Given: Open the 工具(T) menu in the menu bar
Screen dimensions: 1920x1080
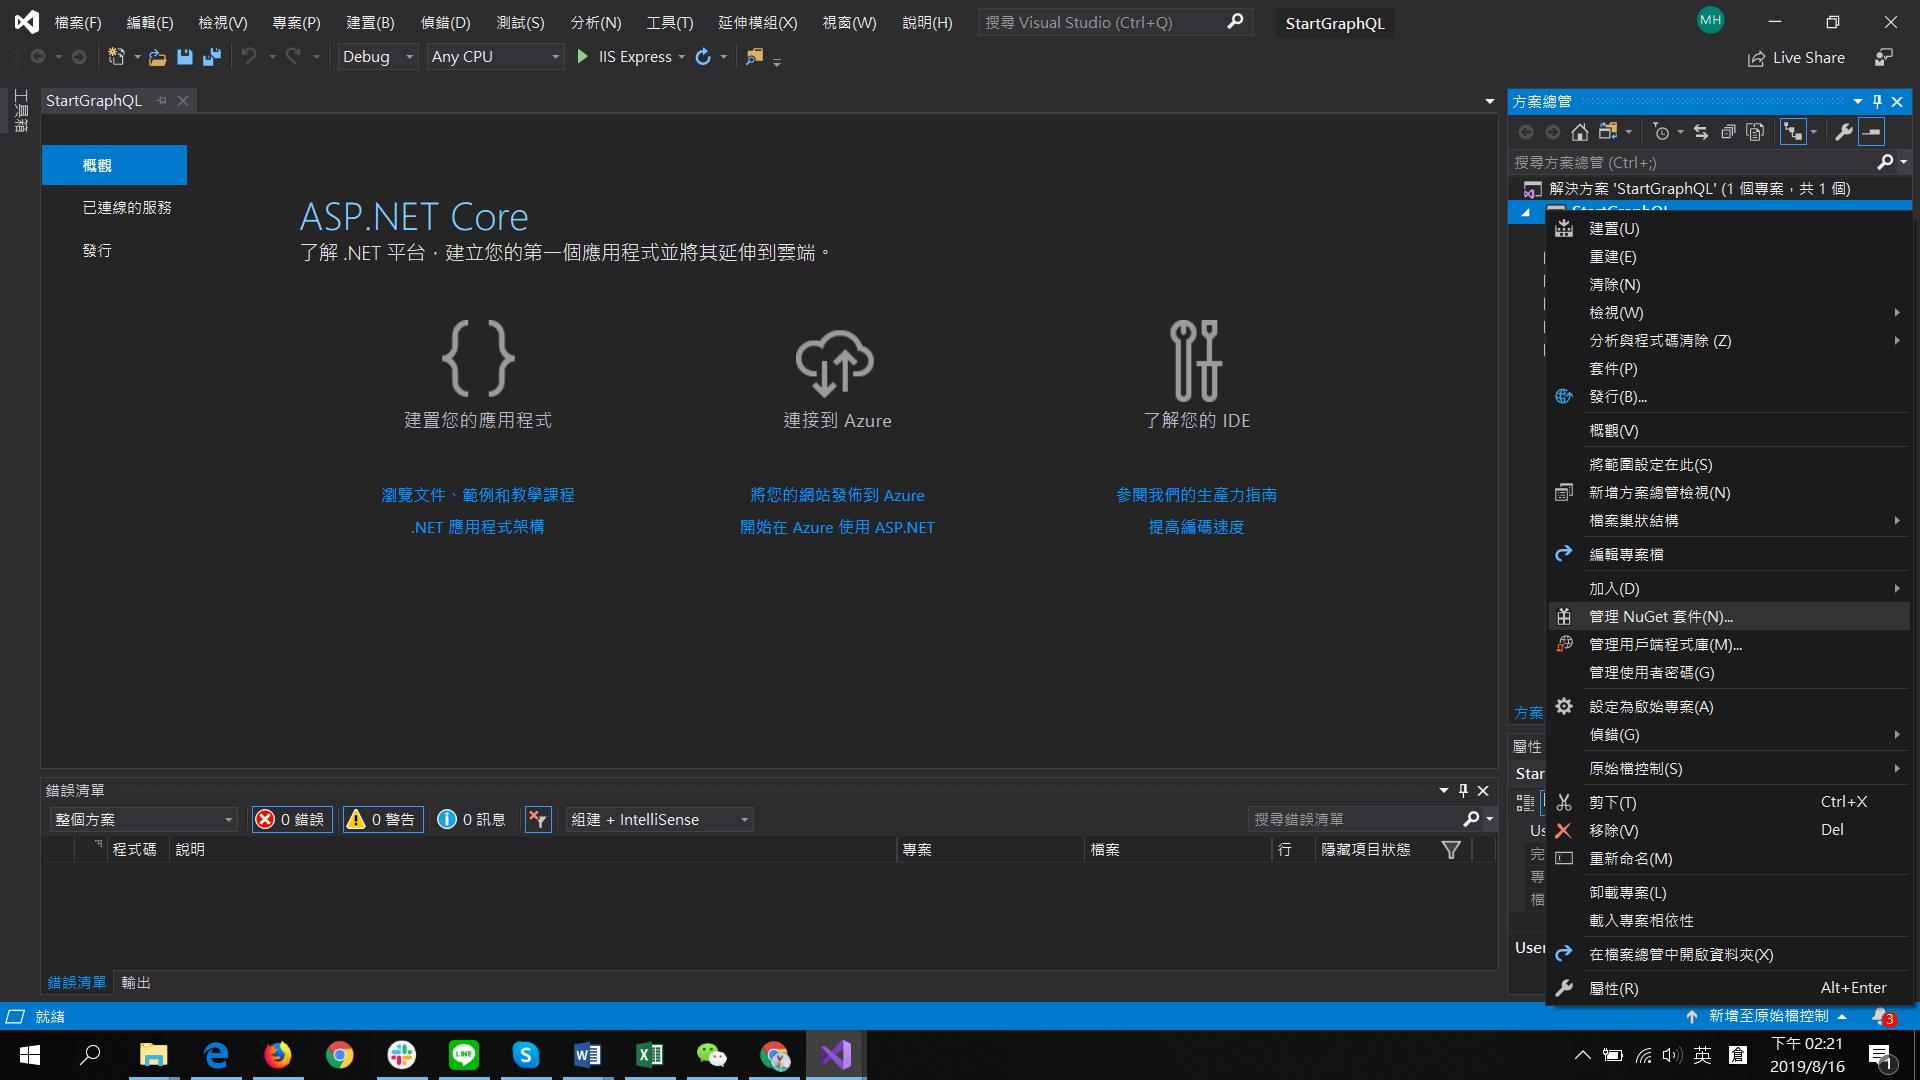Looking at the screenshot, I should pos(669,22).
